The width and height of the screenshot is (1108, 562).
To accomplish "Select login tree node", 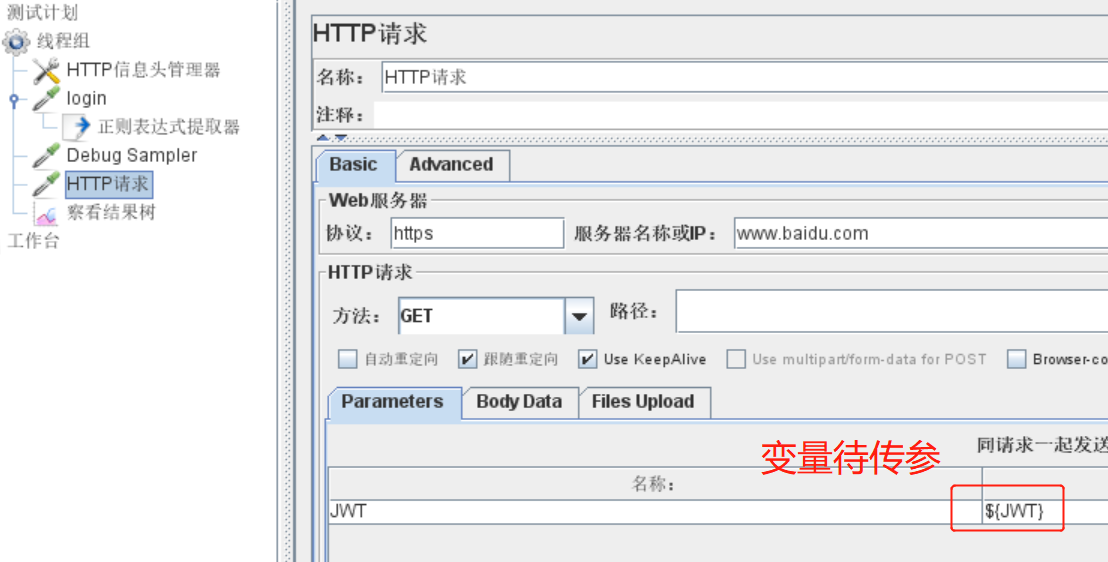I will tap(86, 98).
